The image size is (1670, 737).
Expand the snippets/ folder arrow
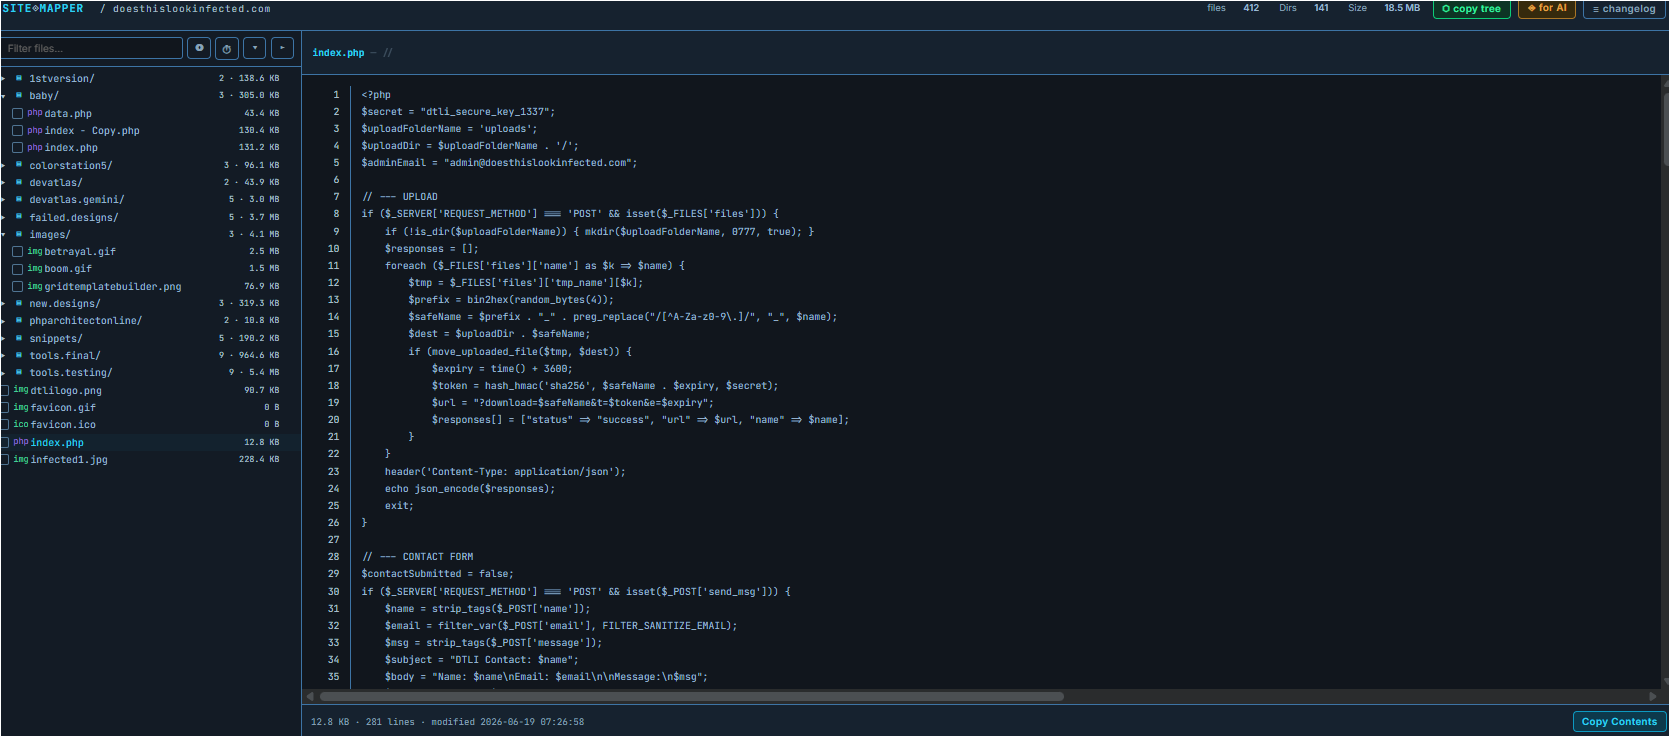4,338
